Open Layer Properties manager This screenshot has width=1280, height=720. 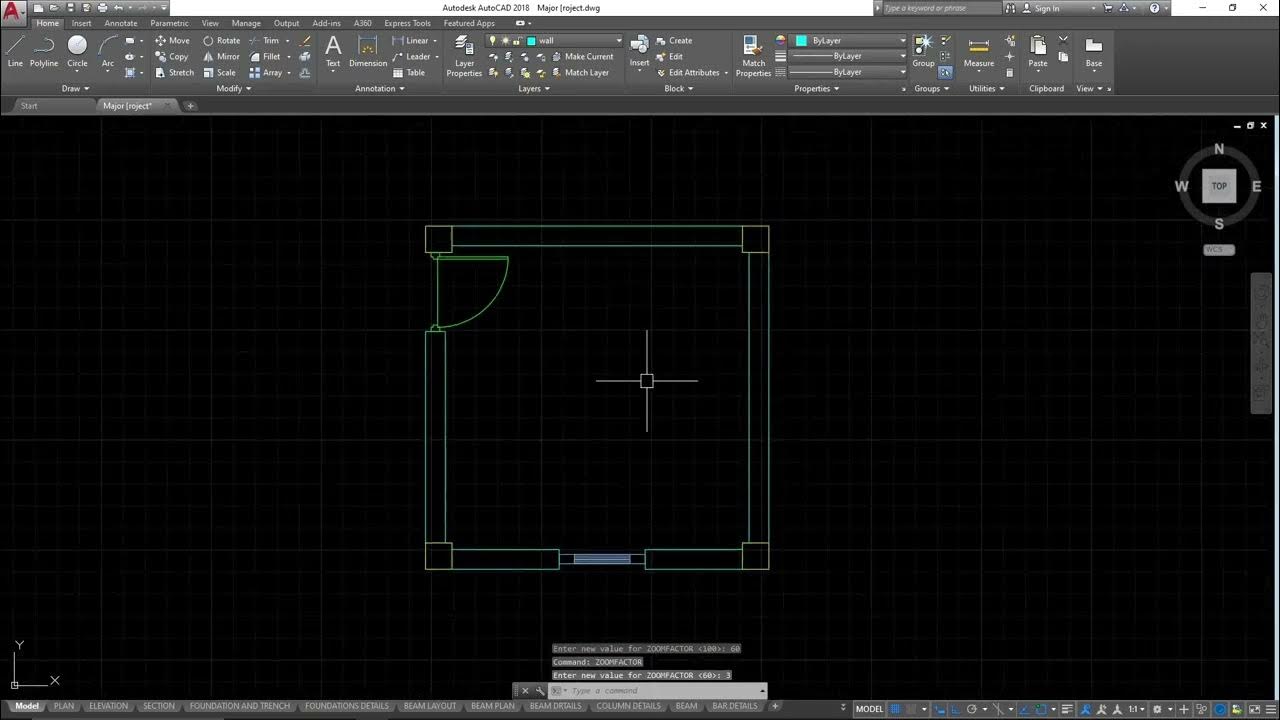(x=464, y=55)
